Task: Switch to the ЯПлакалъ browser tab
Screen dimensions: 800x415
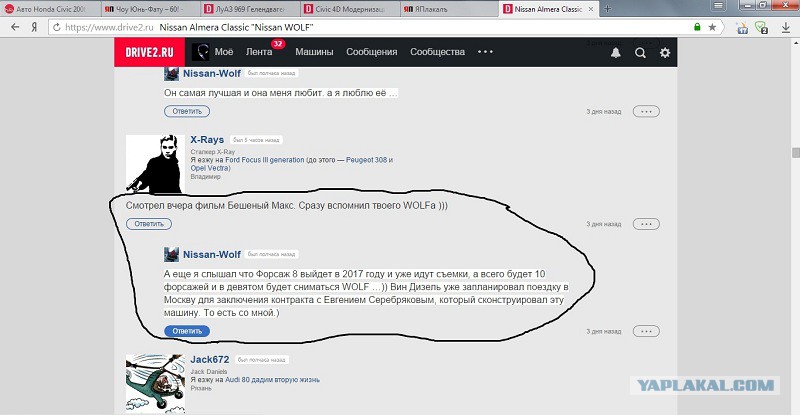Action: click(449, 9)
